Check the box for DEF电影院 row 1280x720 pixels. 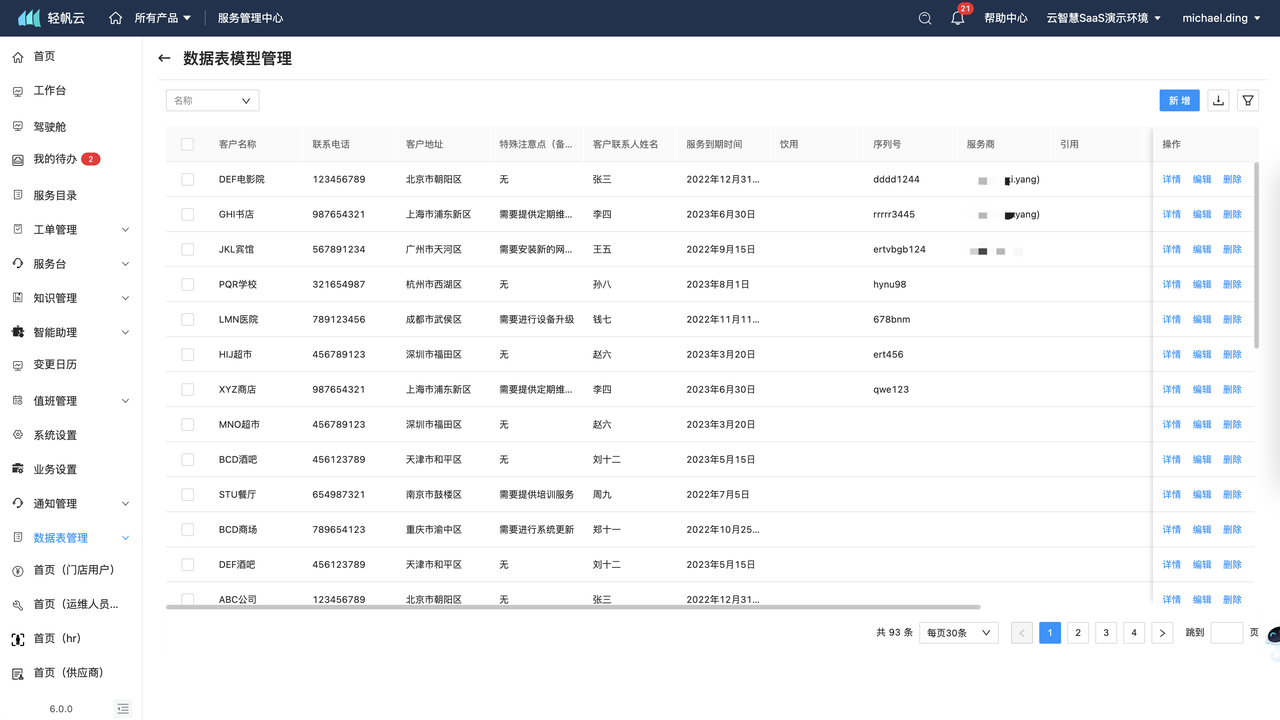coord(187,179)
